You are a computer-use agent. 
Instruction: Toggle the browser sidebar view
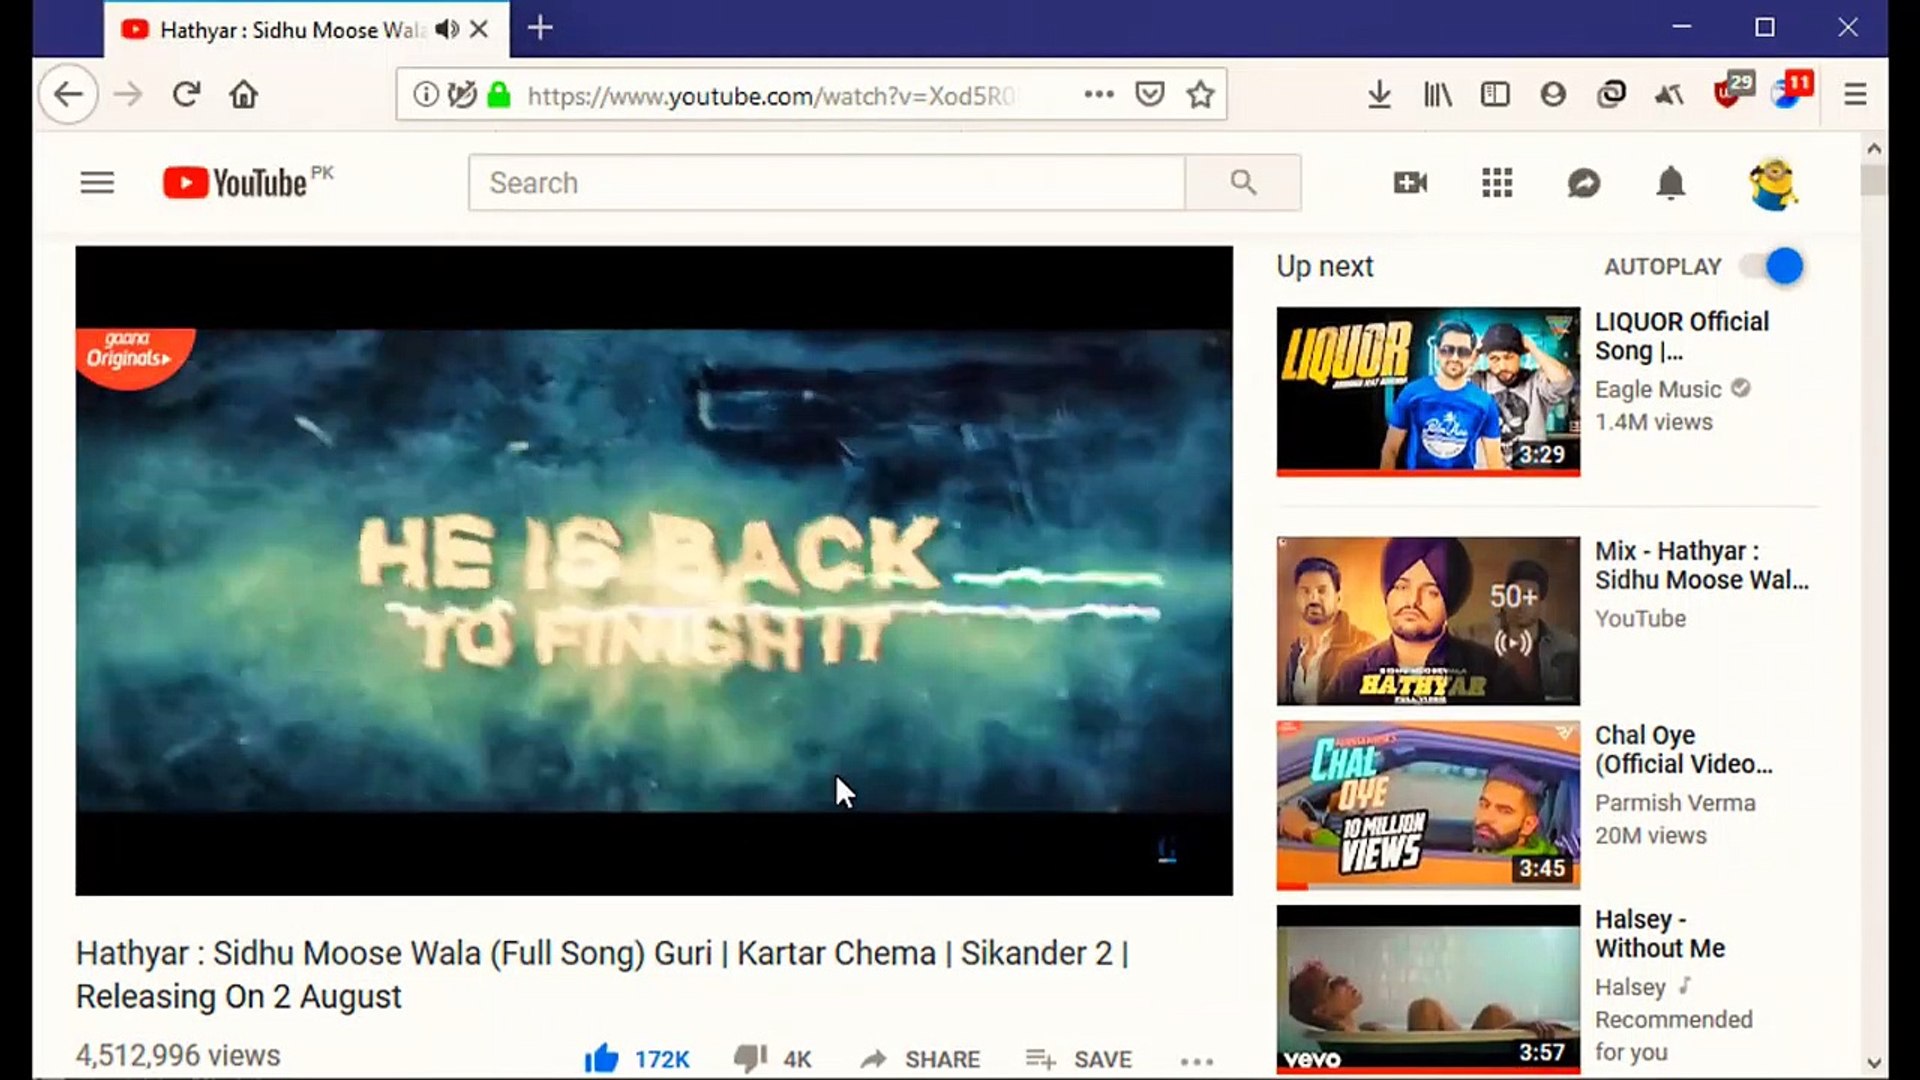[x=1495, y=94]
